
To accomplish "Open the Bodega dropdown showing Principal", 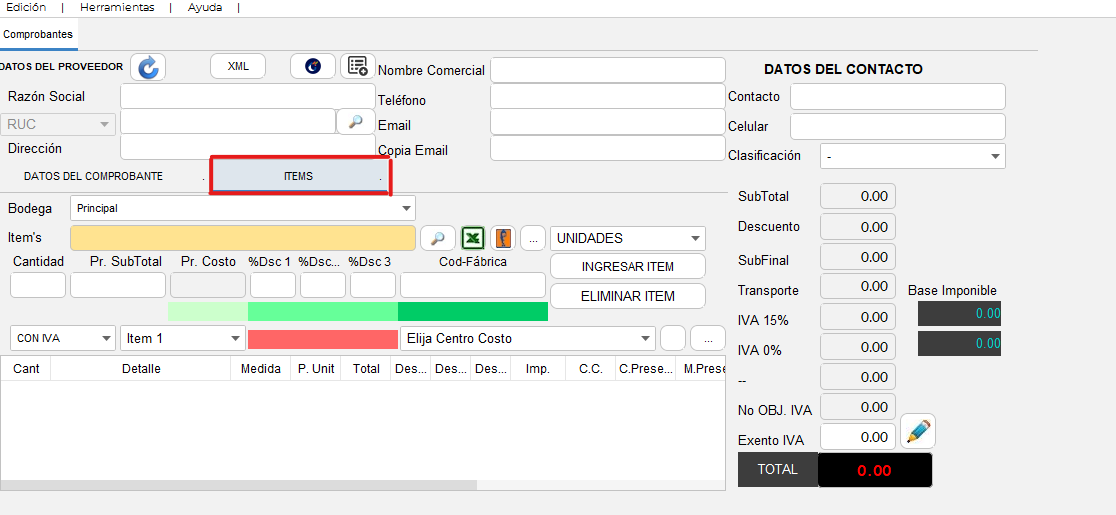I will click(242, 209).
